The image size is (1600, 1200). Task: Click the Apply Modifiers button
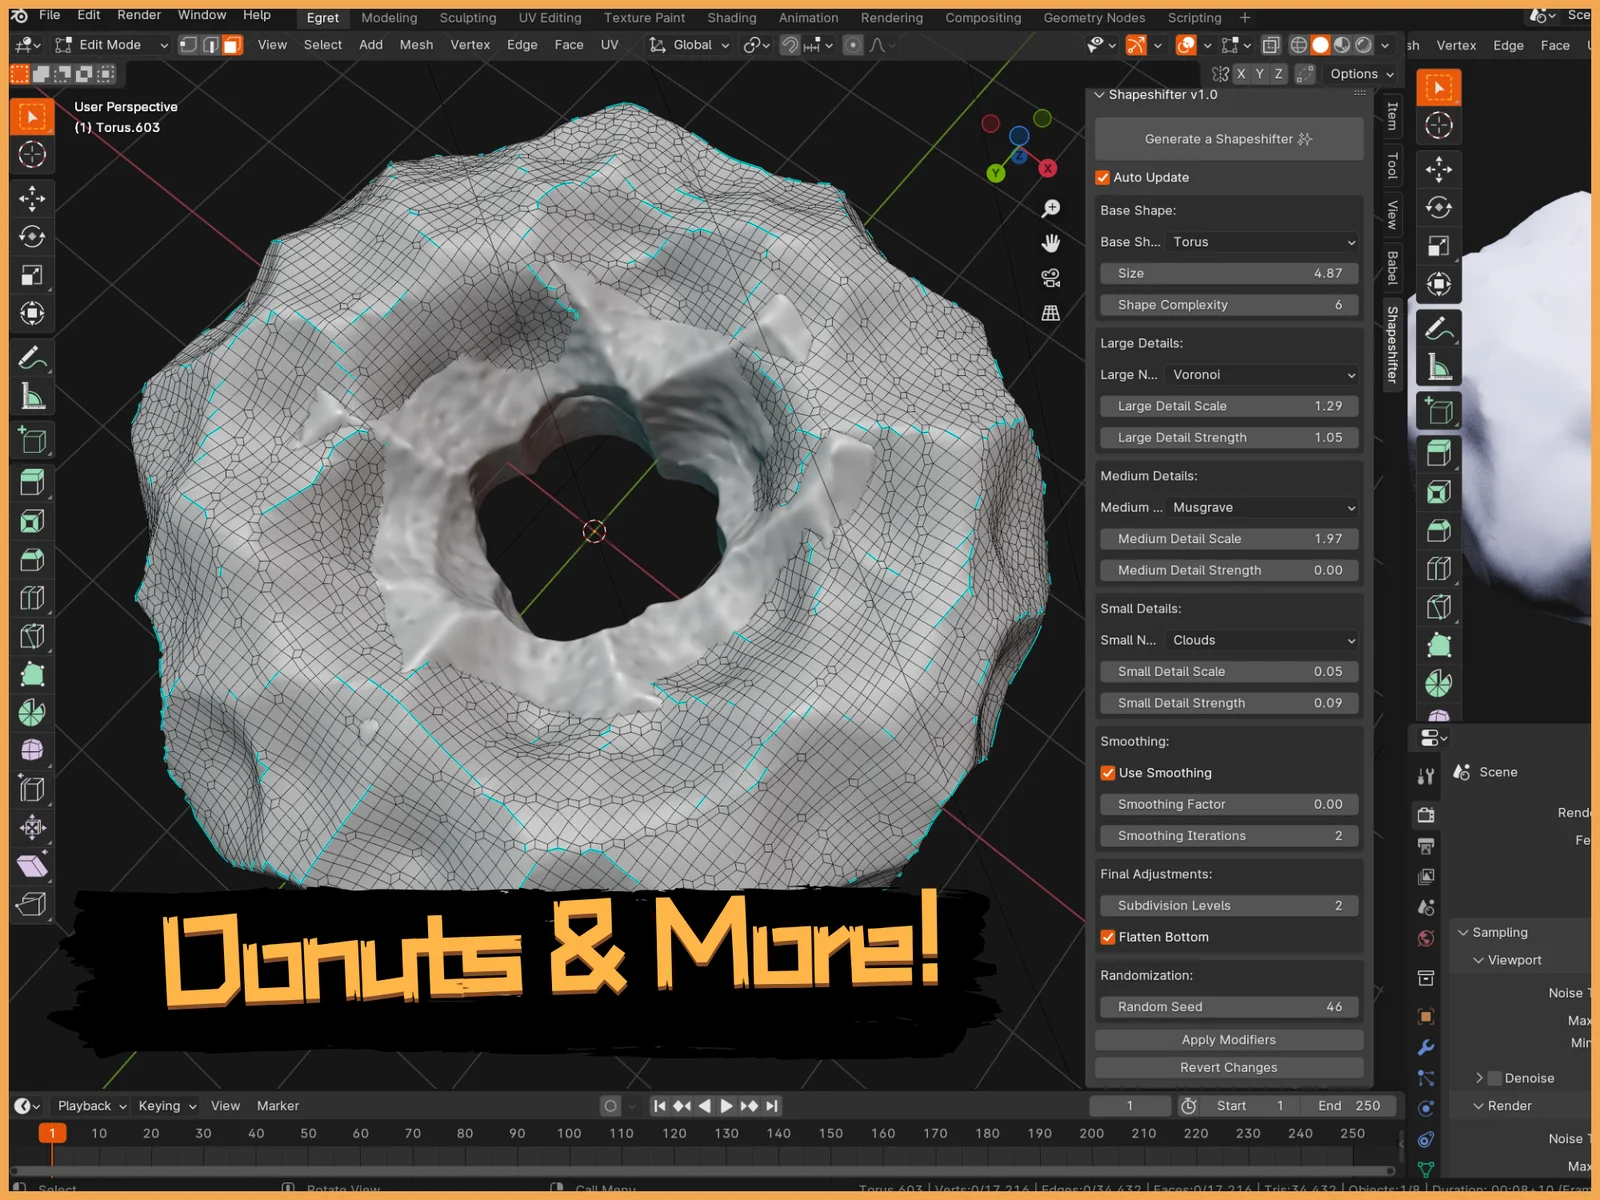pos(1228,1040)
